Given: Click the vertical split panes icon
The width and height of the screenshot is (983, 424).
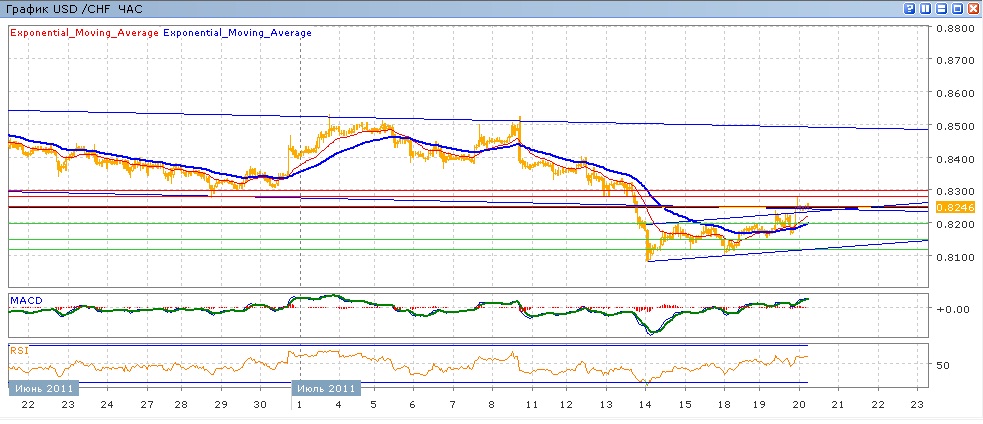Looking at the screenshot, I should 925,7.
